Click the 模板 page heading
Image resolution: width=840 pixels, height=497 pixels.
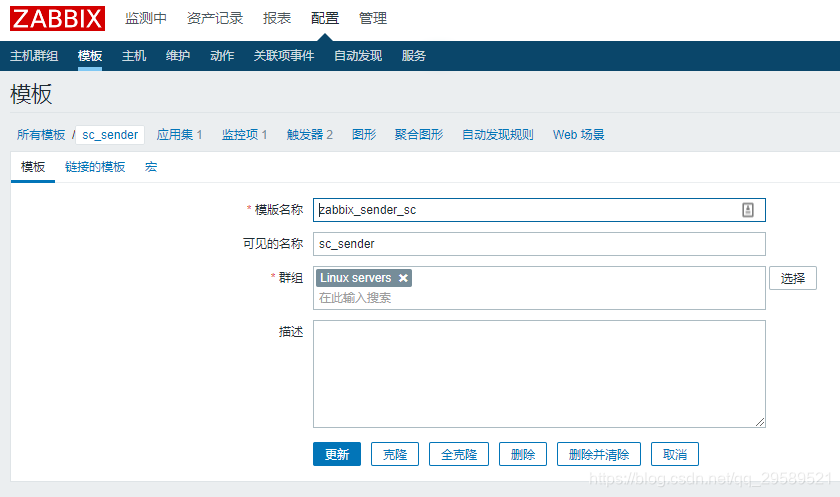(x=31, y=94)
